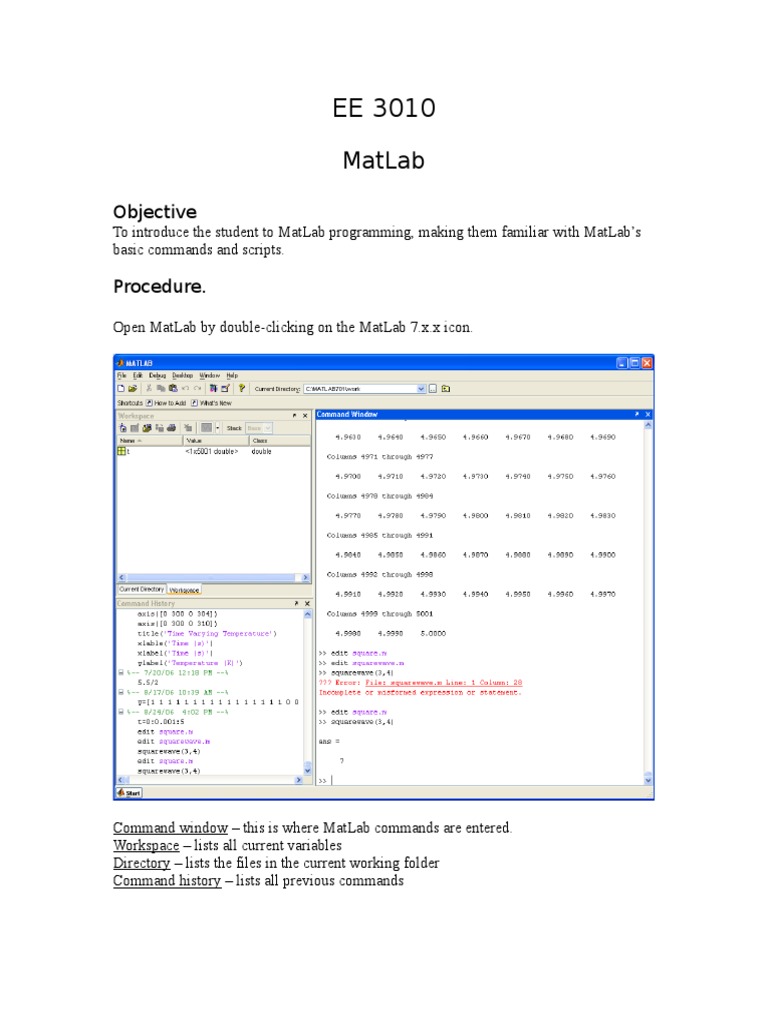Undock the Command History panel
768x1024 pixels.
click(x=296, y=603)
